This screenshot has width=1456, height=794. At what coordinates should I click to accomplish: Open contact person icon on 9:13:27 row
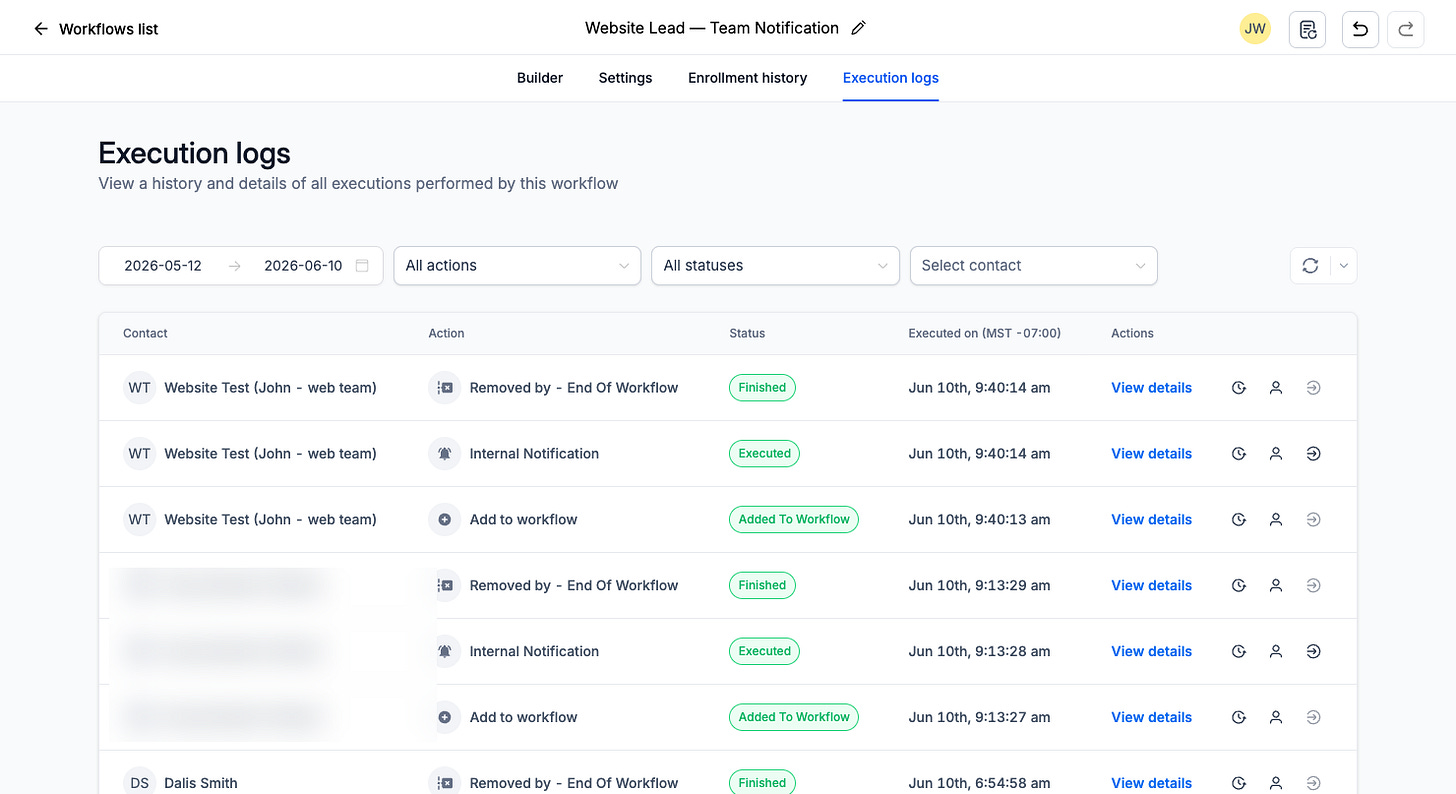point(1276,718)
